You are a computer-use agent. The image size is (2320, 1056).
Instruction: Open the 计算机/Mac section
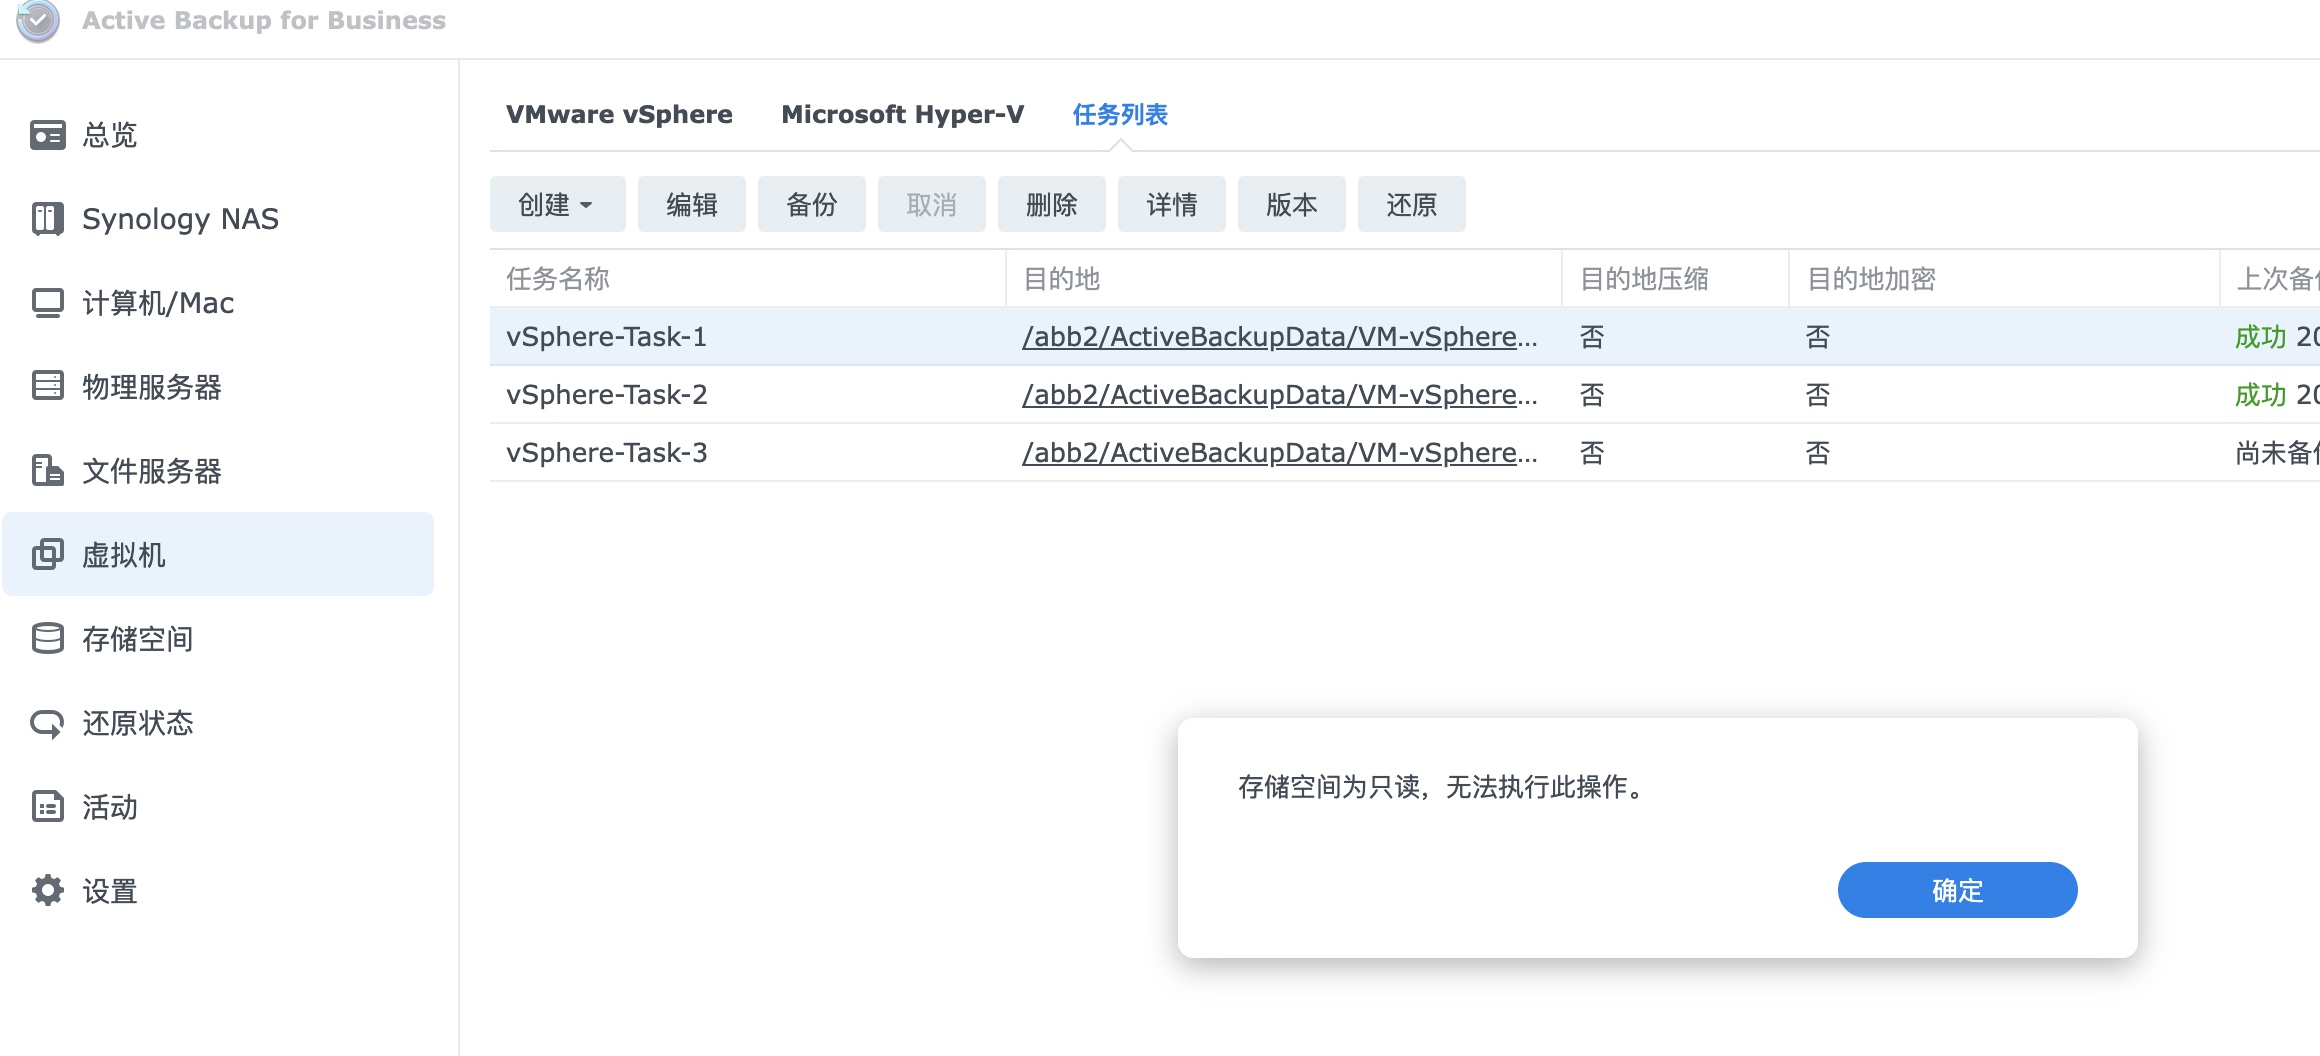pos(218,303)
